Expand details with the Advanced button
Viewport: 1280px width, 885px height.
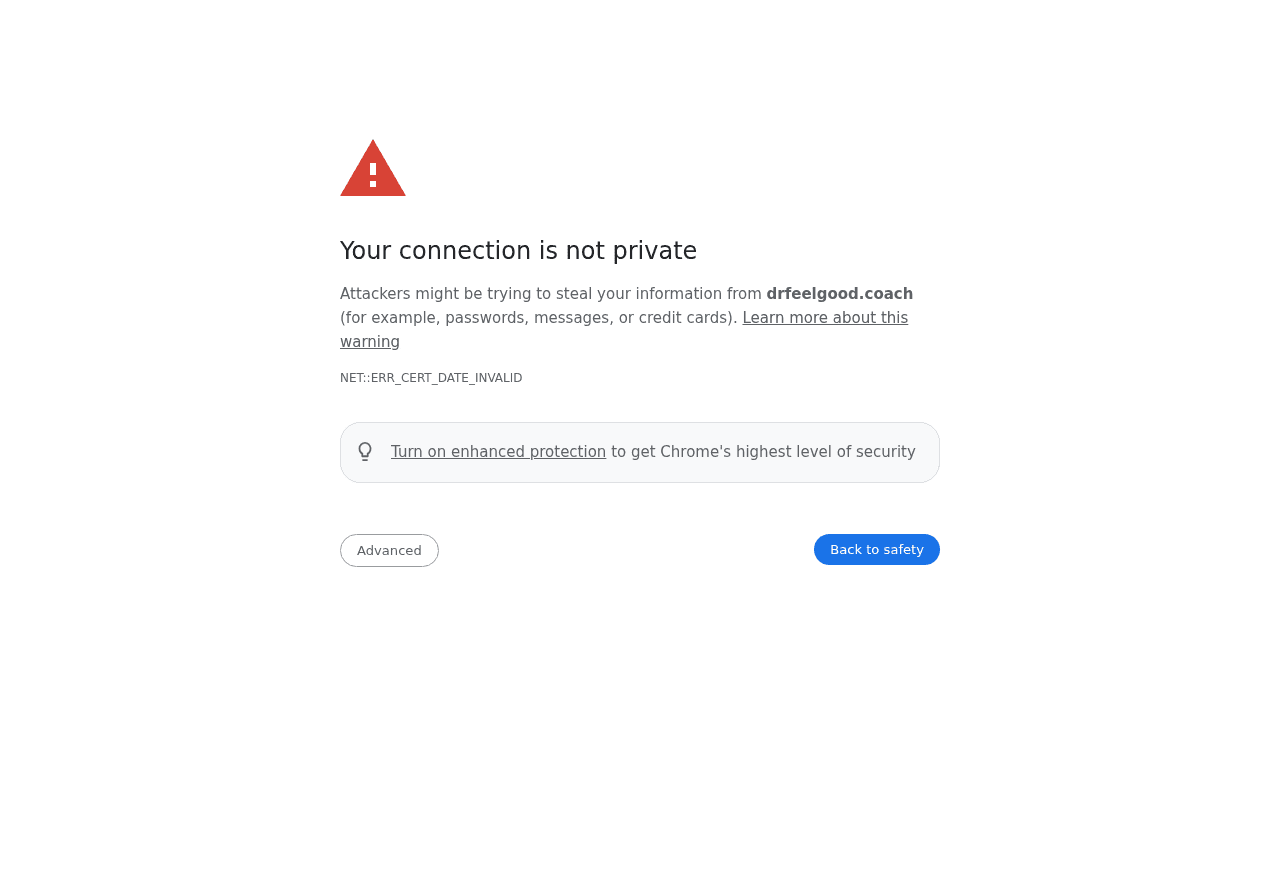(389, 550)
